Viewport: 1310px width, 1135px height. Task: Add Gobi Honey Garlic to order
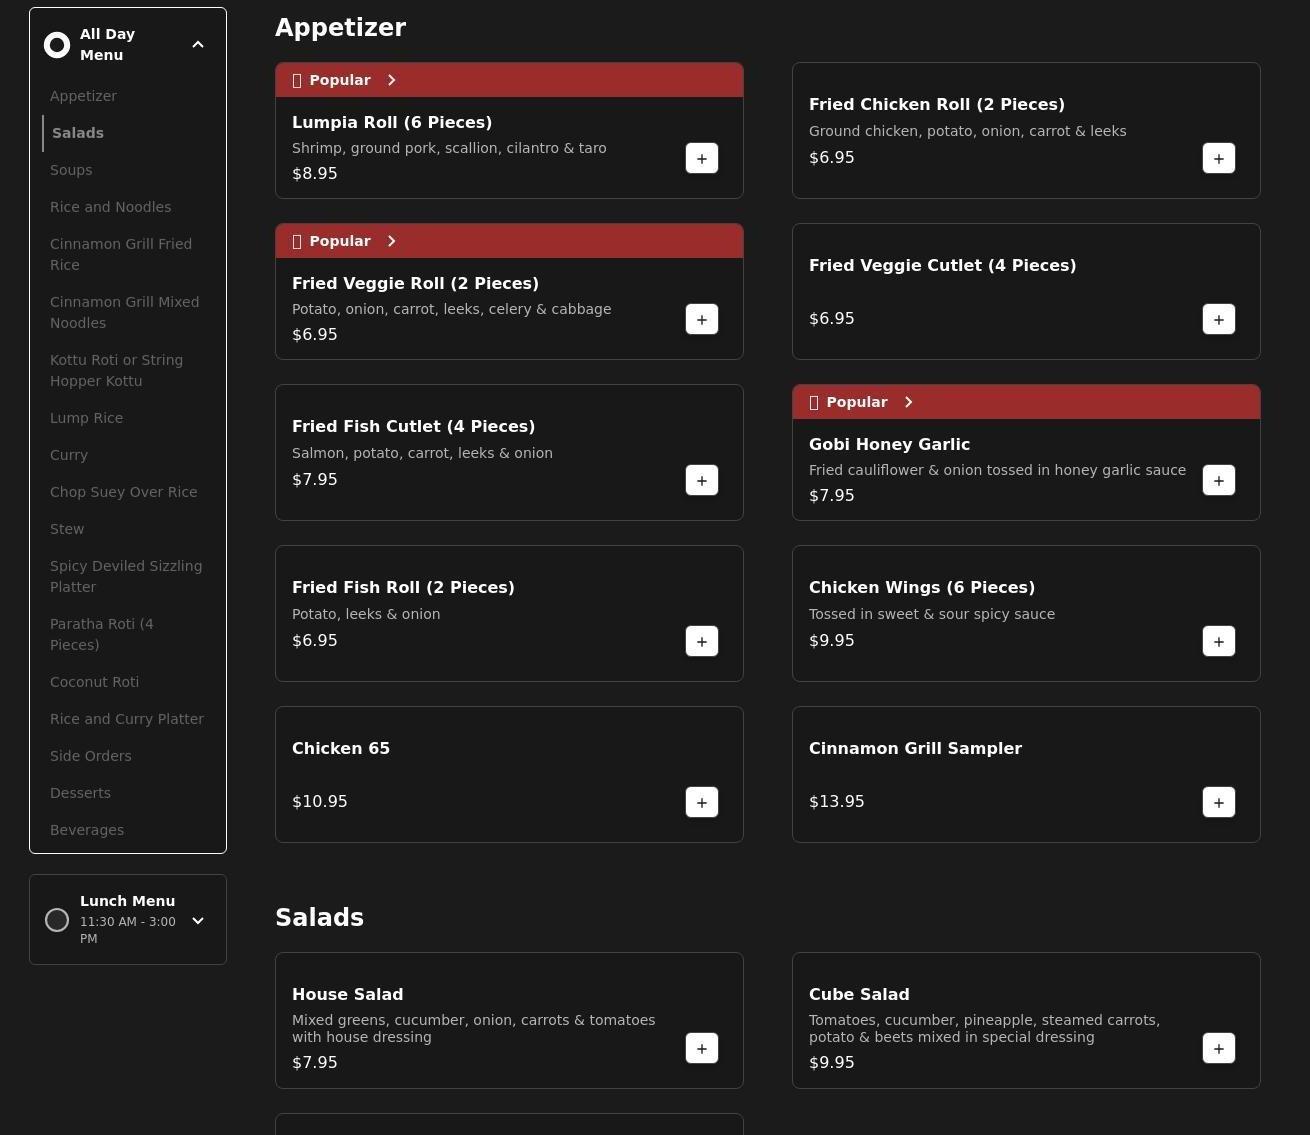(1218, 480)
